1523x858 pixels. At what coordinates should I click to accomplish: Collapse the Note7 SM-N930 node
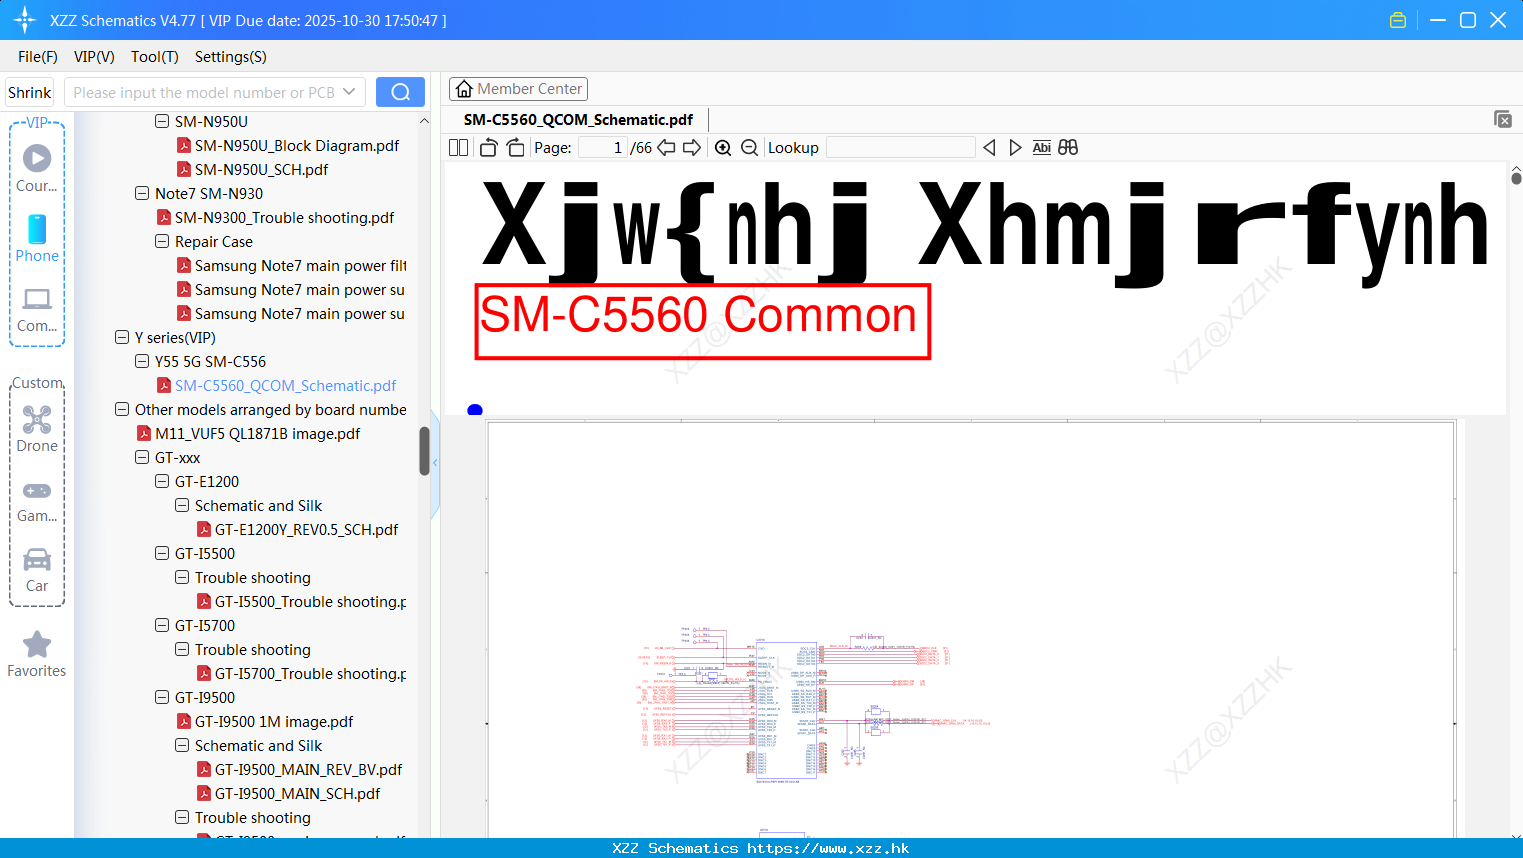pos(142,193)
